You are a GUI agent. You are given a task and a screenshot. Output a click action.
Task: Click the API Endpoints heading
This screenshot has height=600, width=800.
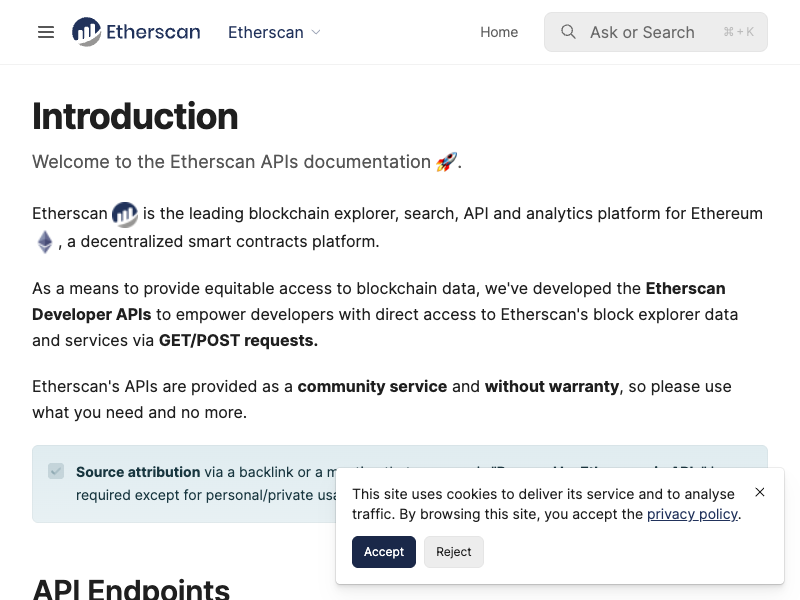coord(131,590)
